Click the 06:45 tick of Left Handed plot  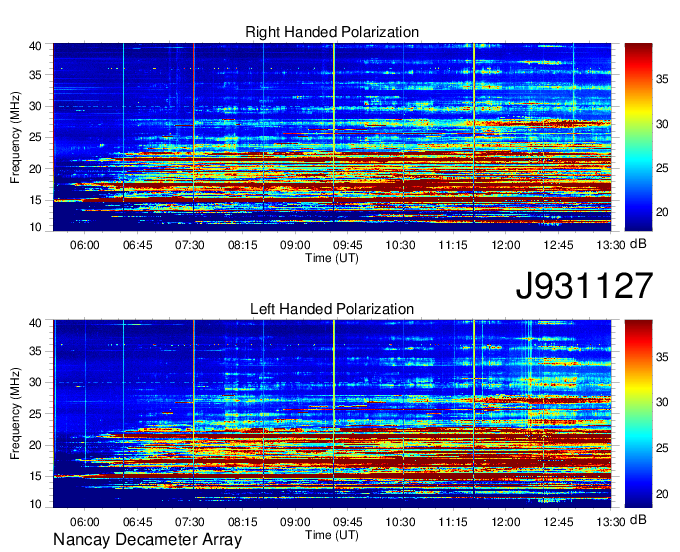click(x=137, y=522)
